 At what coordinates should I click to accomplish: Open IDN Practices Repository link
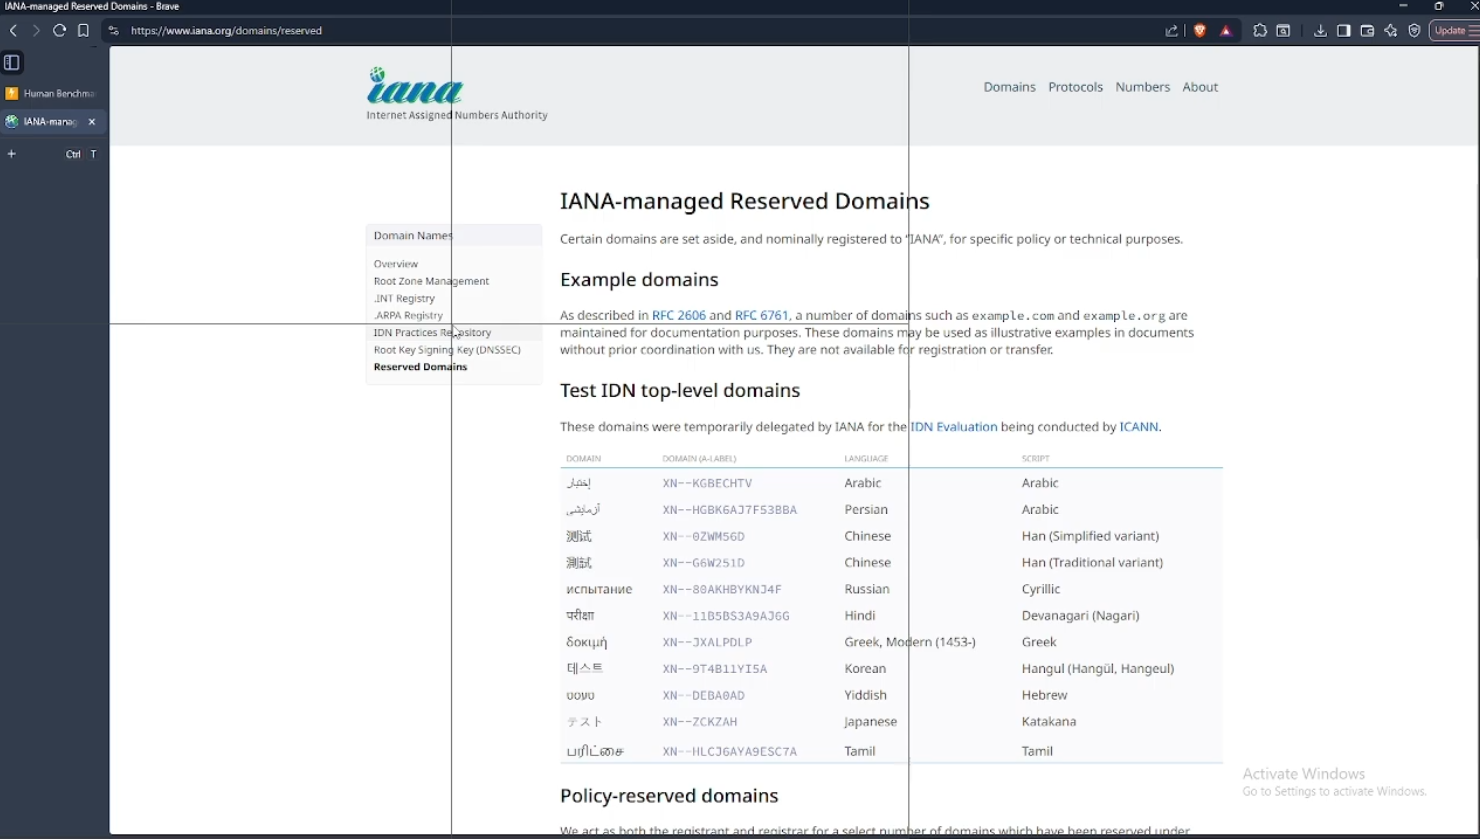432,332
